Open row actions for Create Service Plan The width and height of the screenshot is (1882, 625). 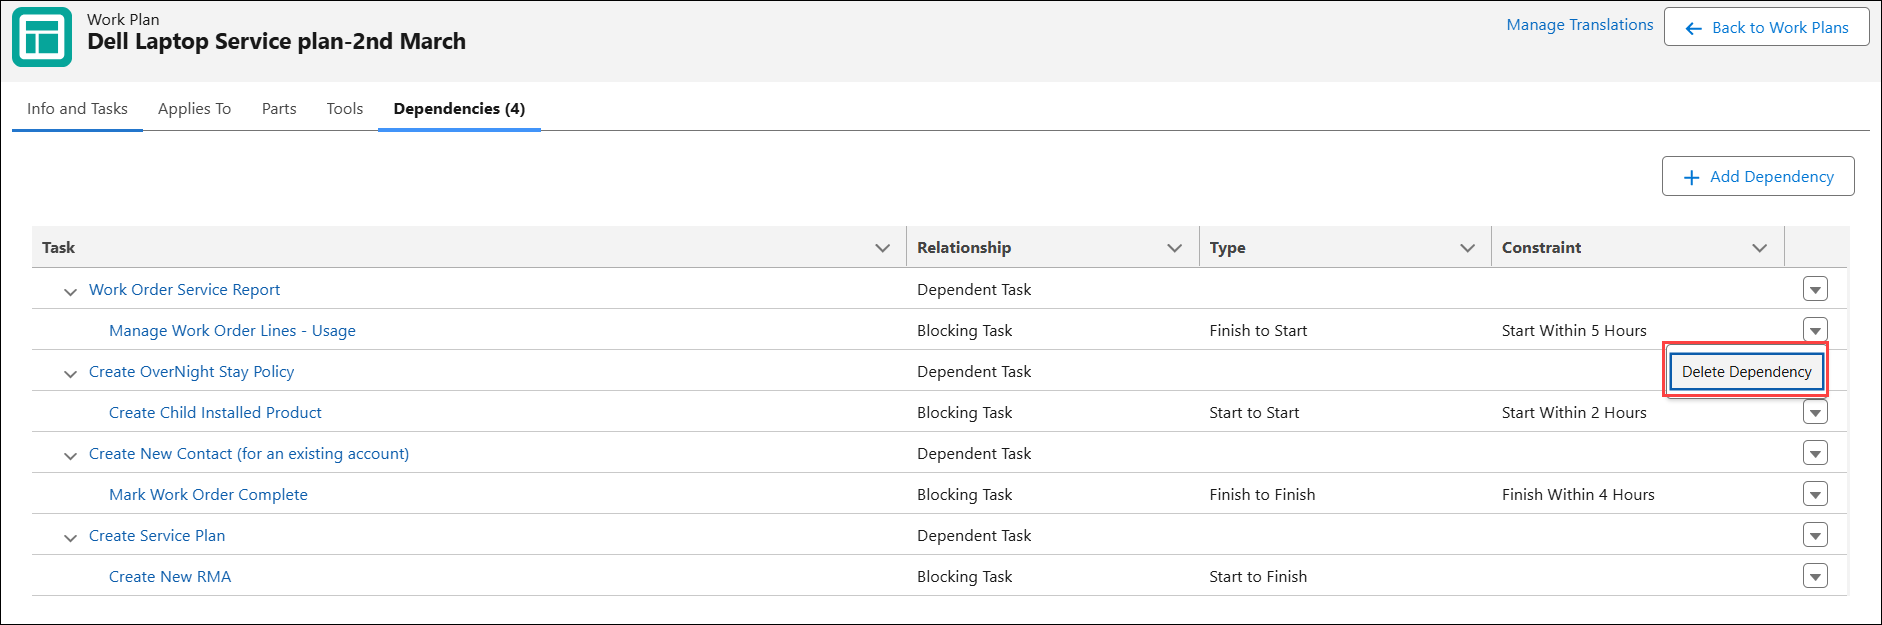[x=1815, y=535]
